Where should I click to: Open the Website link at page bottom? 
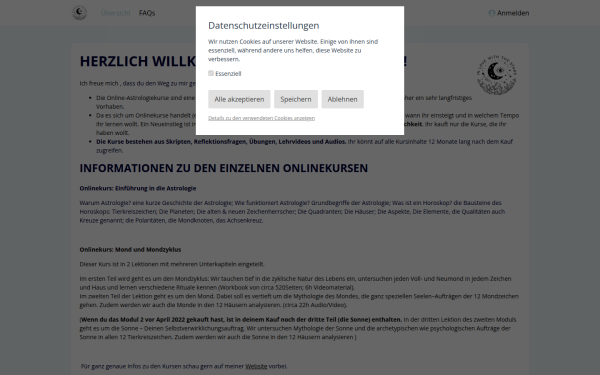(x=256, y=366)
